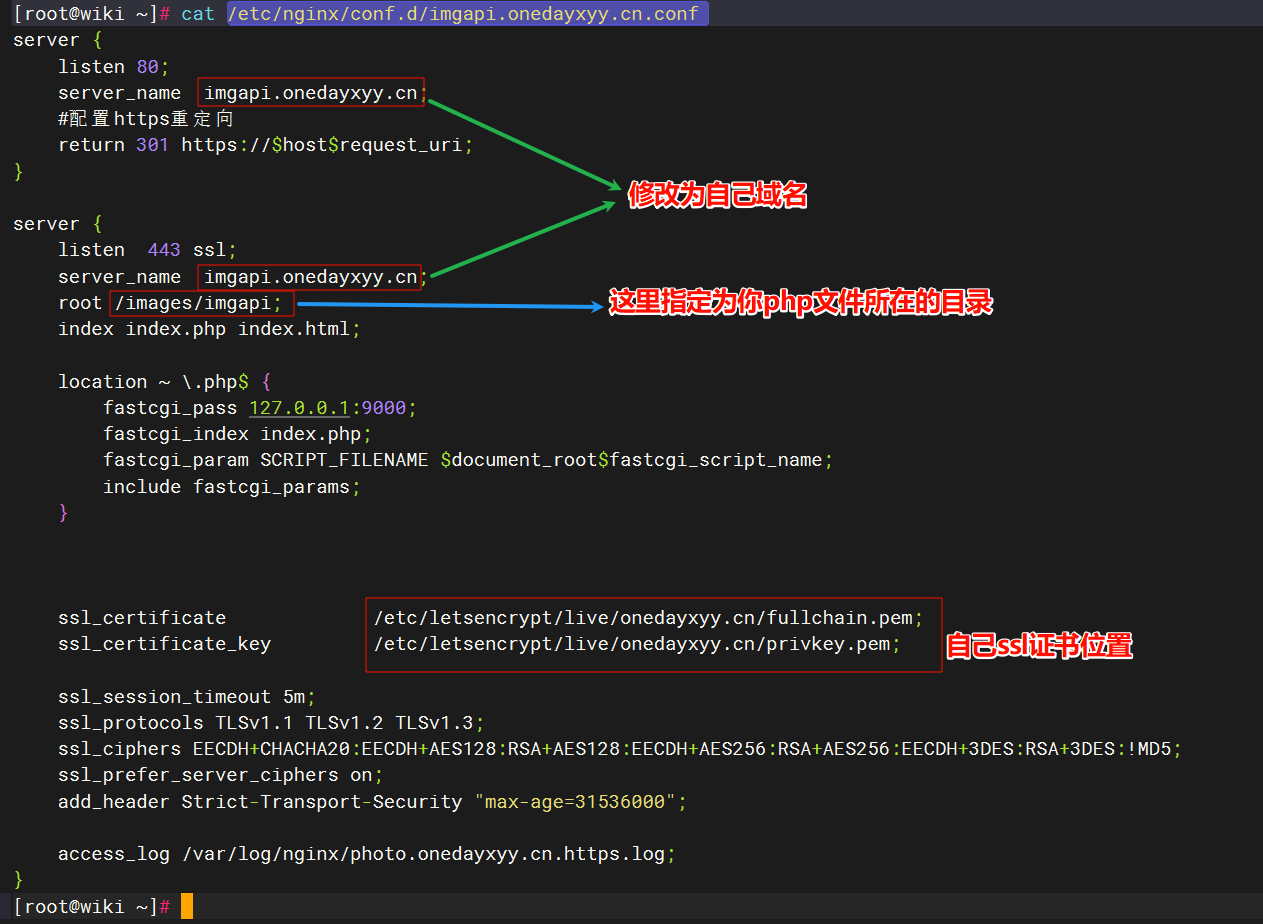Click the 'add_header' directive
The height and width of the screenshot is (924, 1263).
[x=114, y=802]
